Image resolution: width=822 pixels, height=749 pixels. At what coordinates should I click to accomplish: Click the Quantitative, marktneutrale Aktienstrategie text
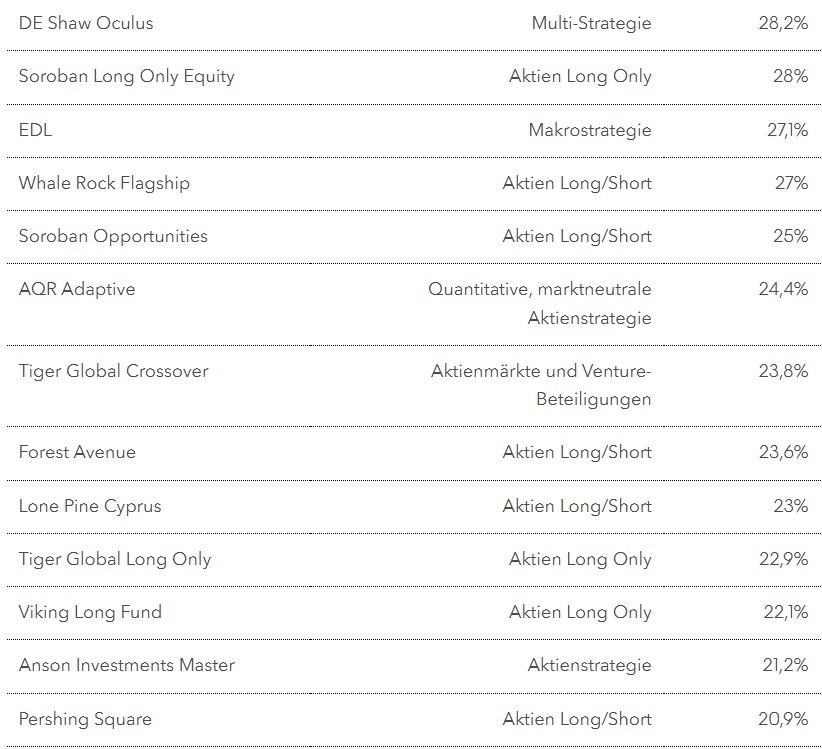point(540,303)
